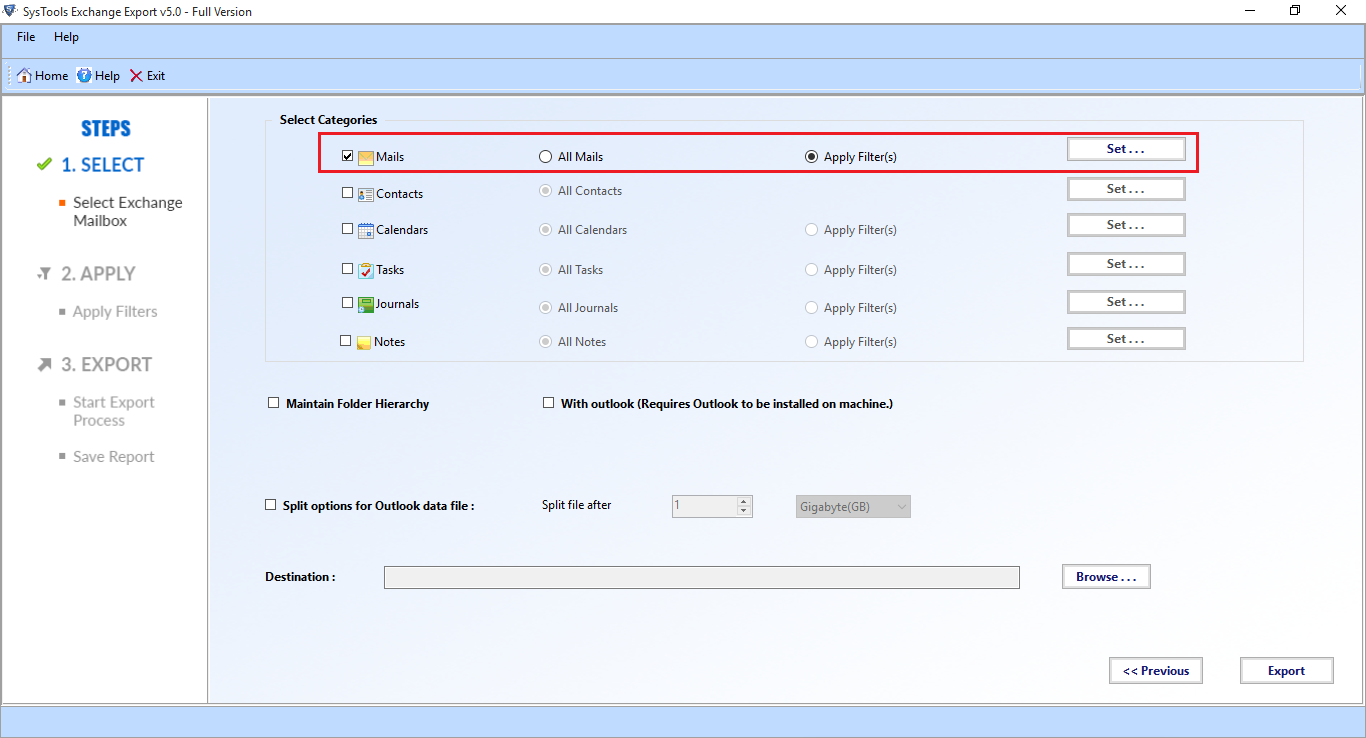Screen dimensions: 1366x738
Task: Click the Set button for Calendars
Action: [1126, 225]
